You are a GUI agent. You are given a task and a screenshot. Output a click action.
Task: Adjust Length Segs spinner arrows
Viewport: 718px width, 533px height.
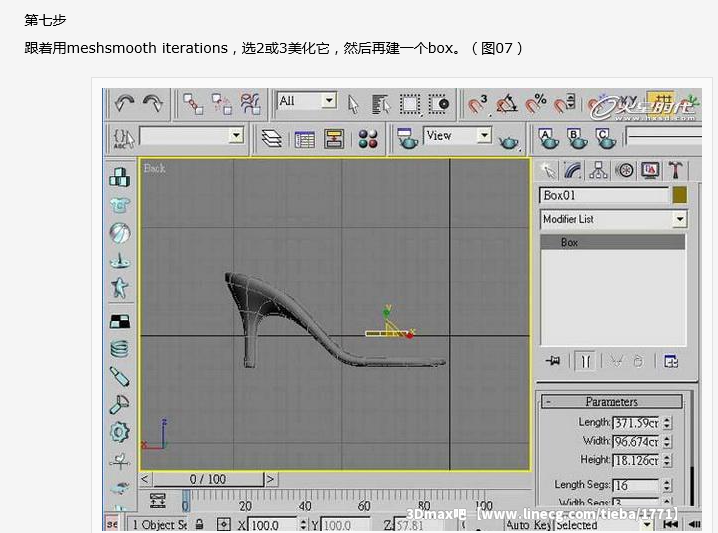[x=667, y=485]
